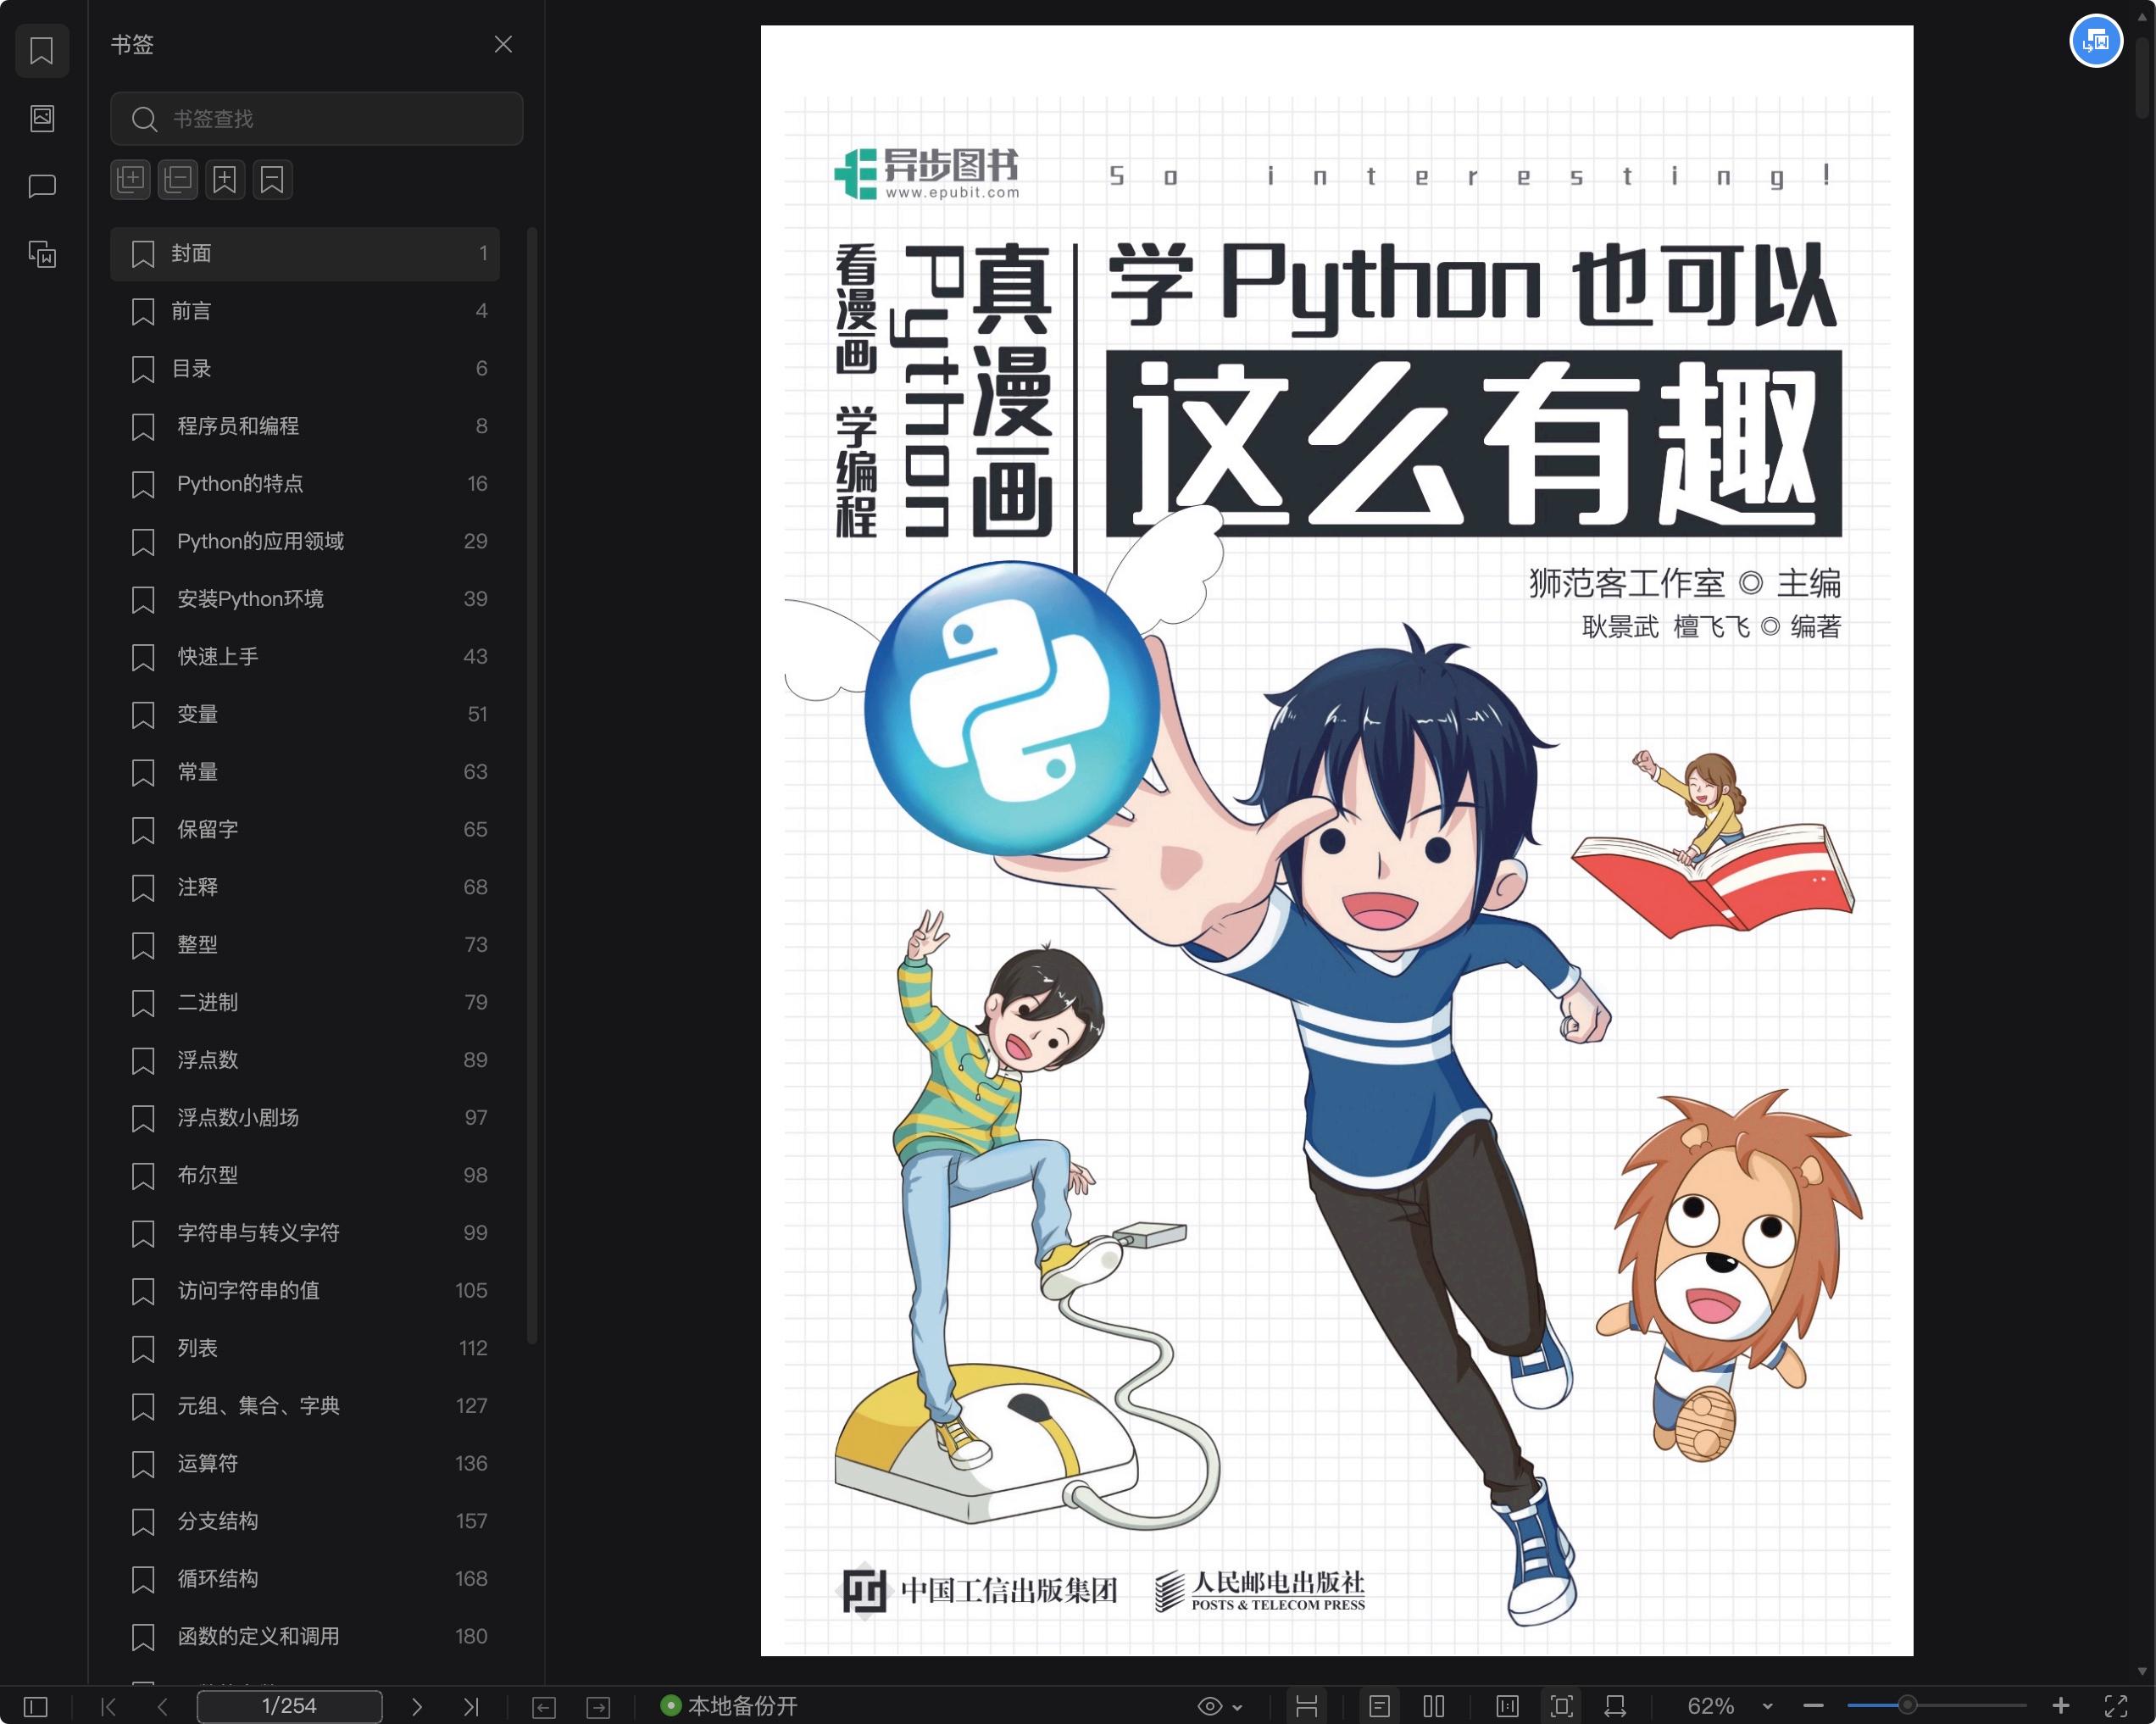Jump to the 运算符 bookmark
The height and width of the screenshot is (1724, 2156).
305,1464
